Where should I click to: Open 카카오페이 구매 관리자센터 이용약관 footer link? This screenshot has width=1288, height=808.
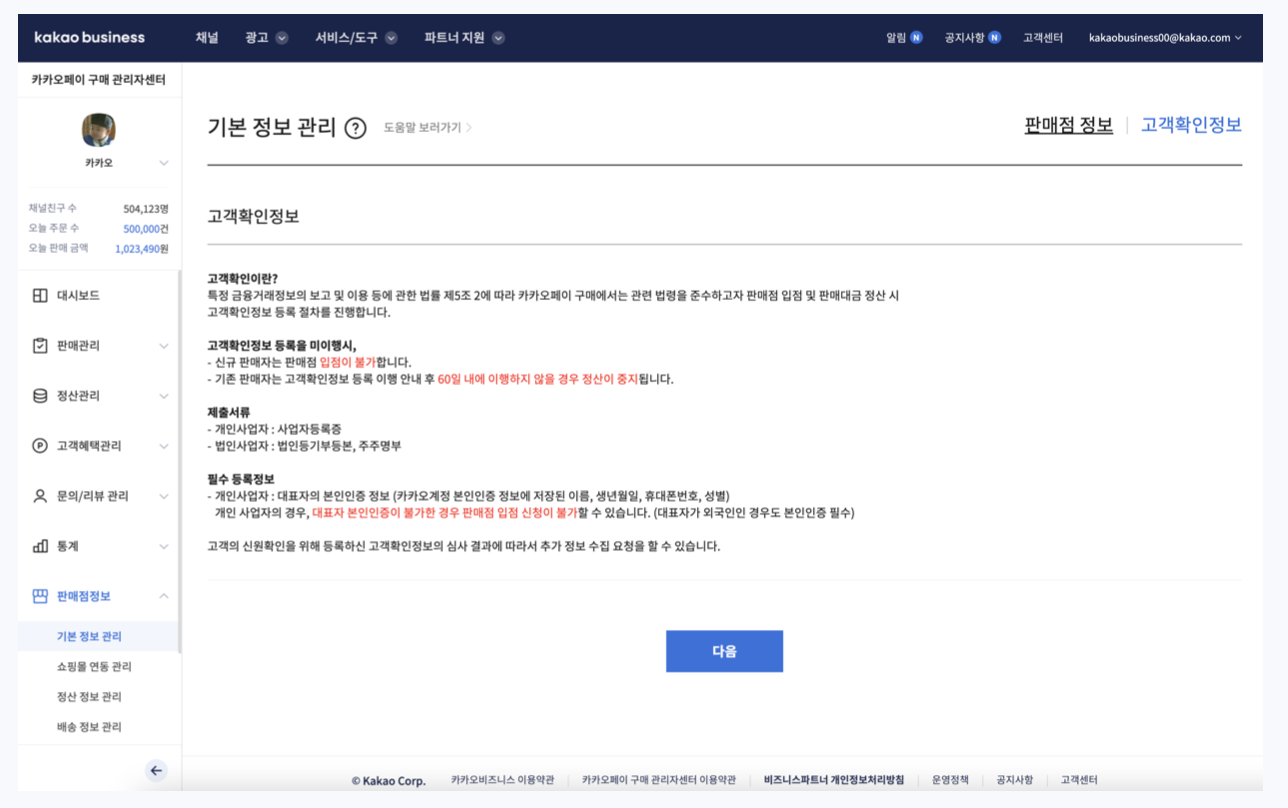coord(659,780)
